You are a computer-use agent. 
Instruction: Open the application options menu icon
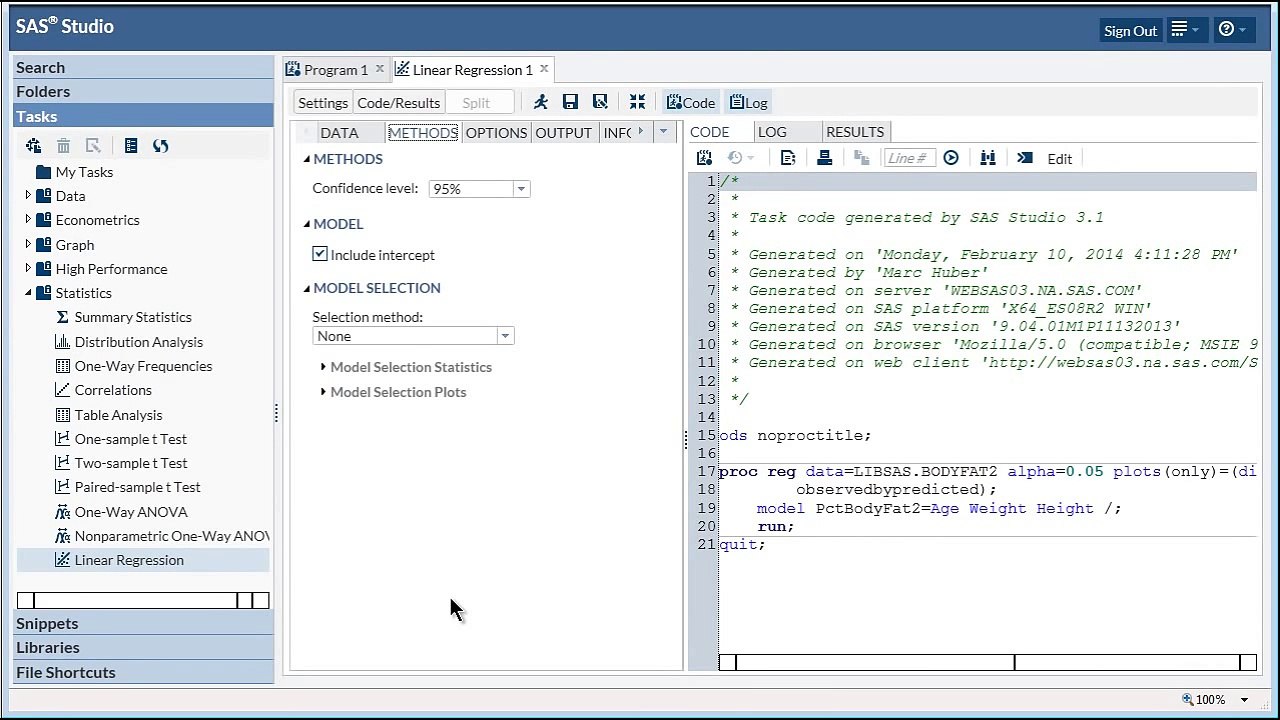(x=1185, y=30)
